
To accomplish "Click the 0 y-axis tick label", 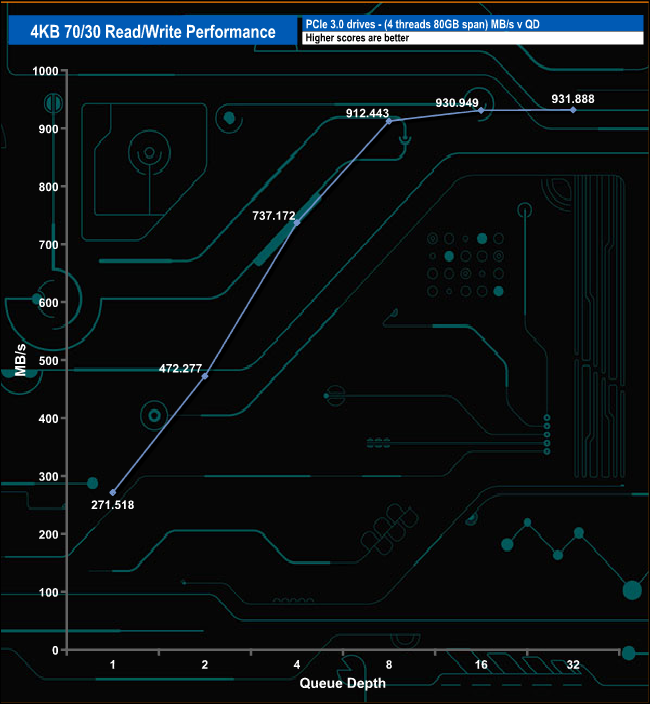I will [x=55, y=651].
